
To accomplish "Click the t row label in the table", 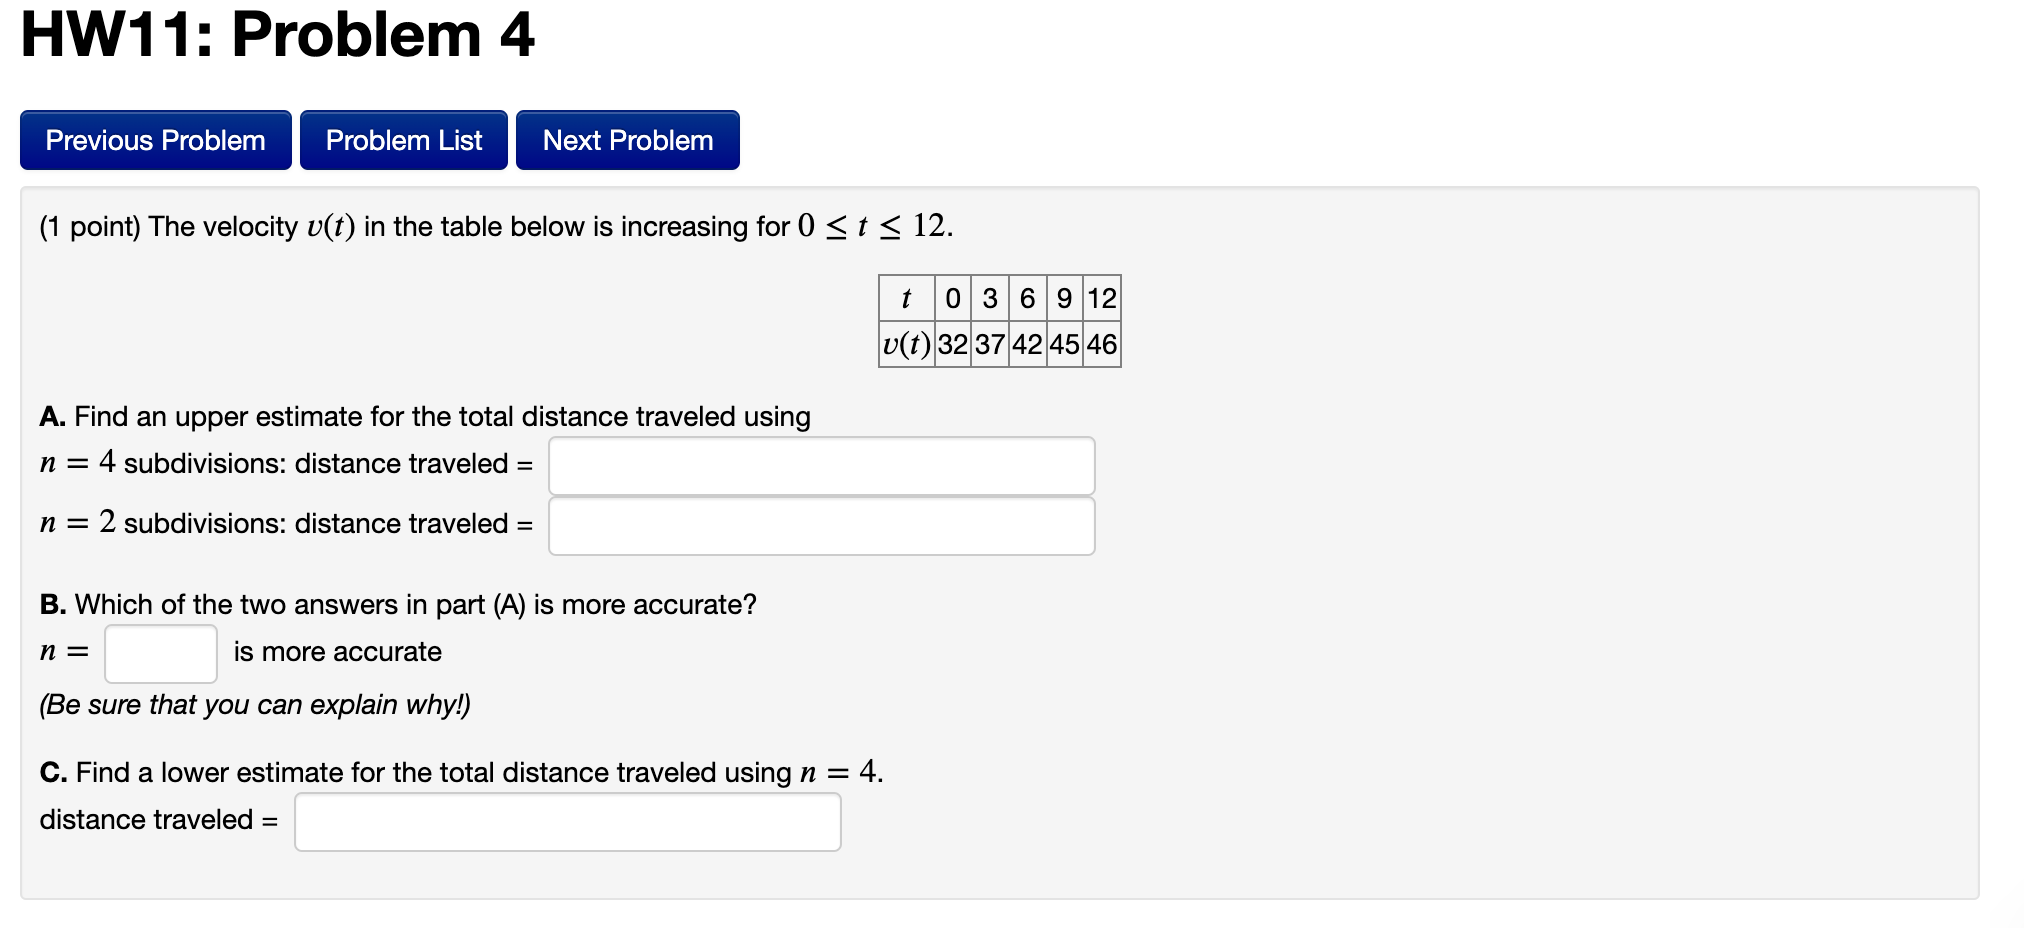I will click(x=906, y=297).
